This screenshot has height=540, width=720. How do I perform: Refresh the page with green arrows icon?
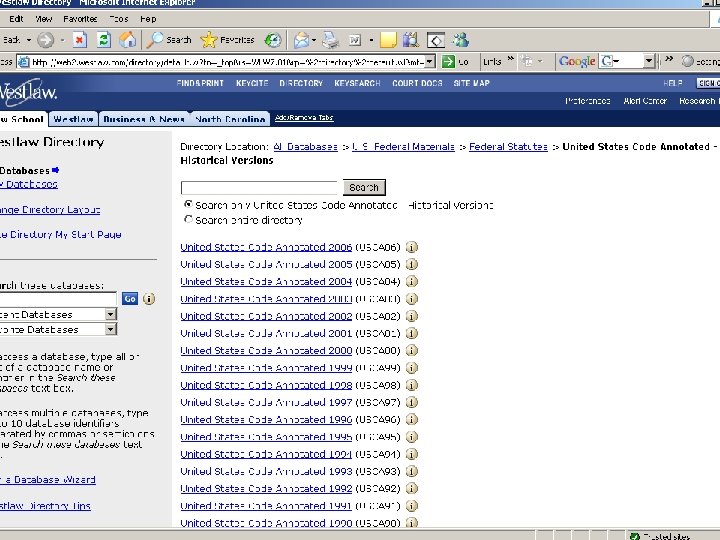click(x=104, y=40)
